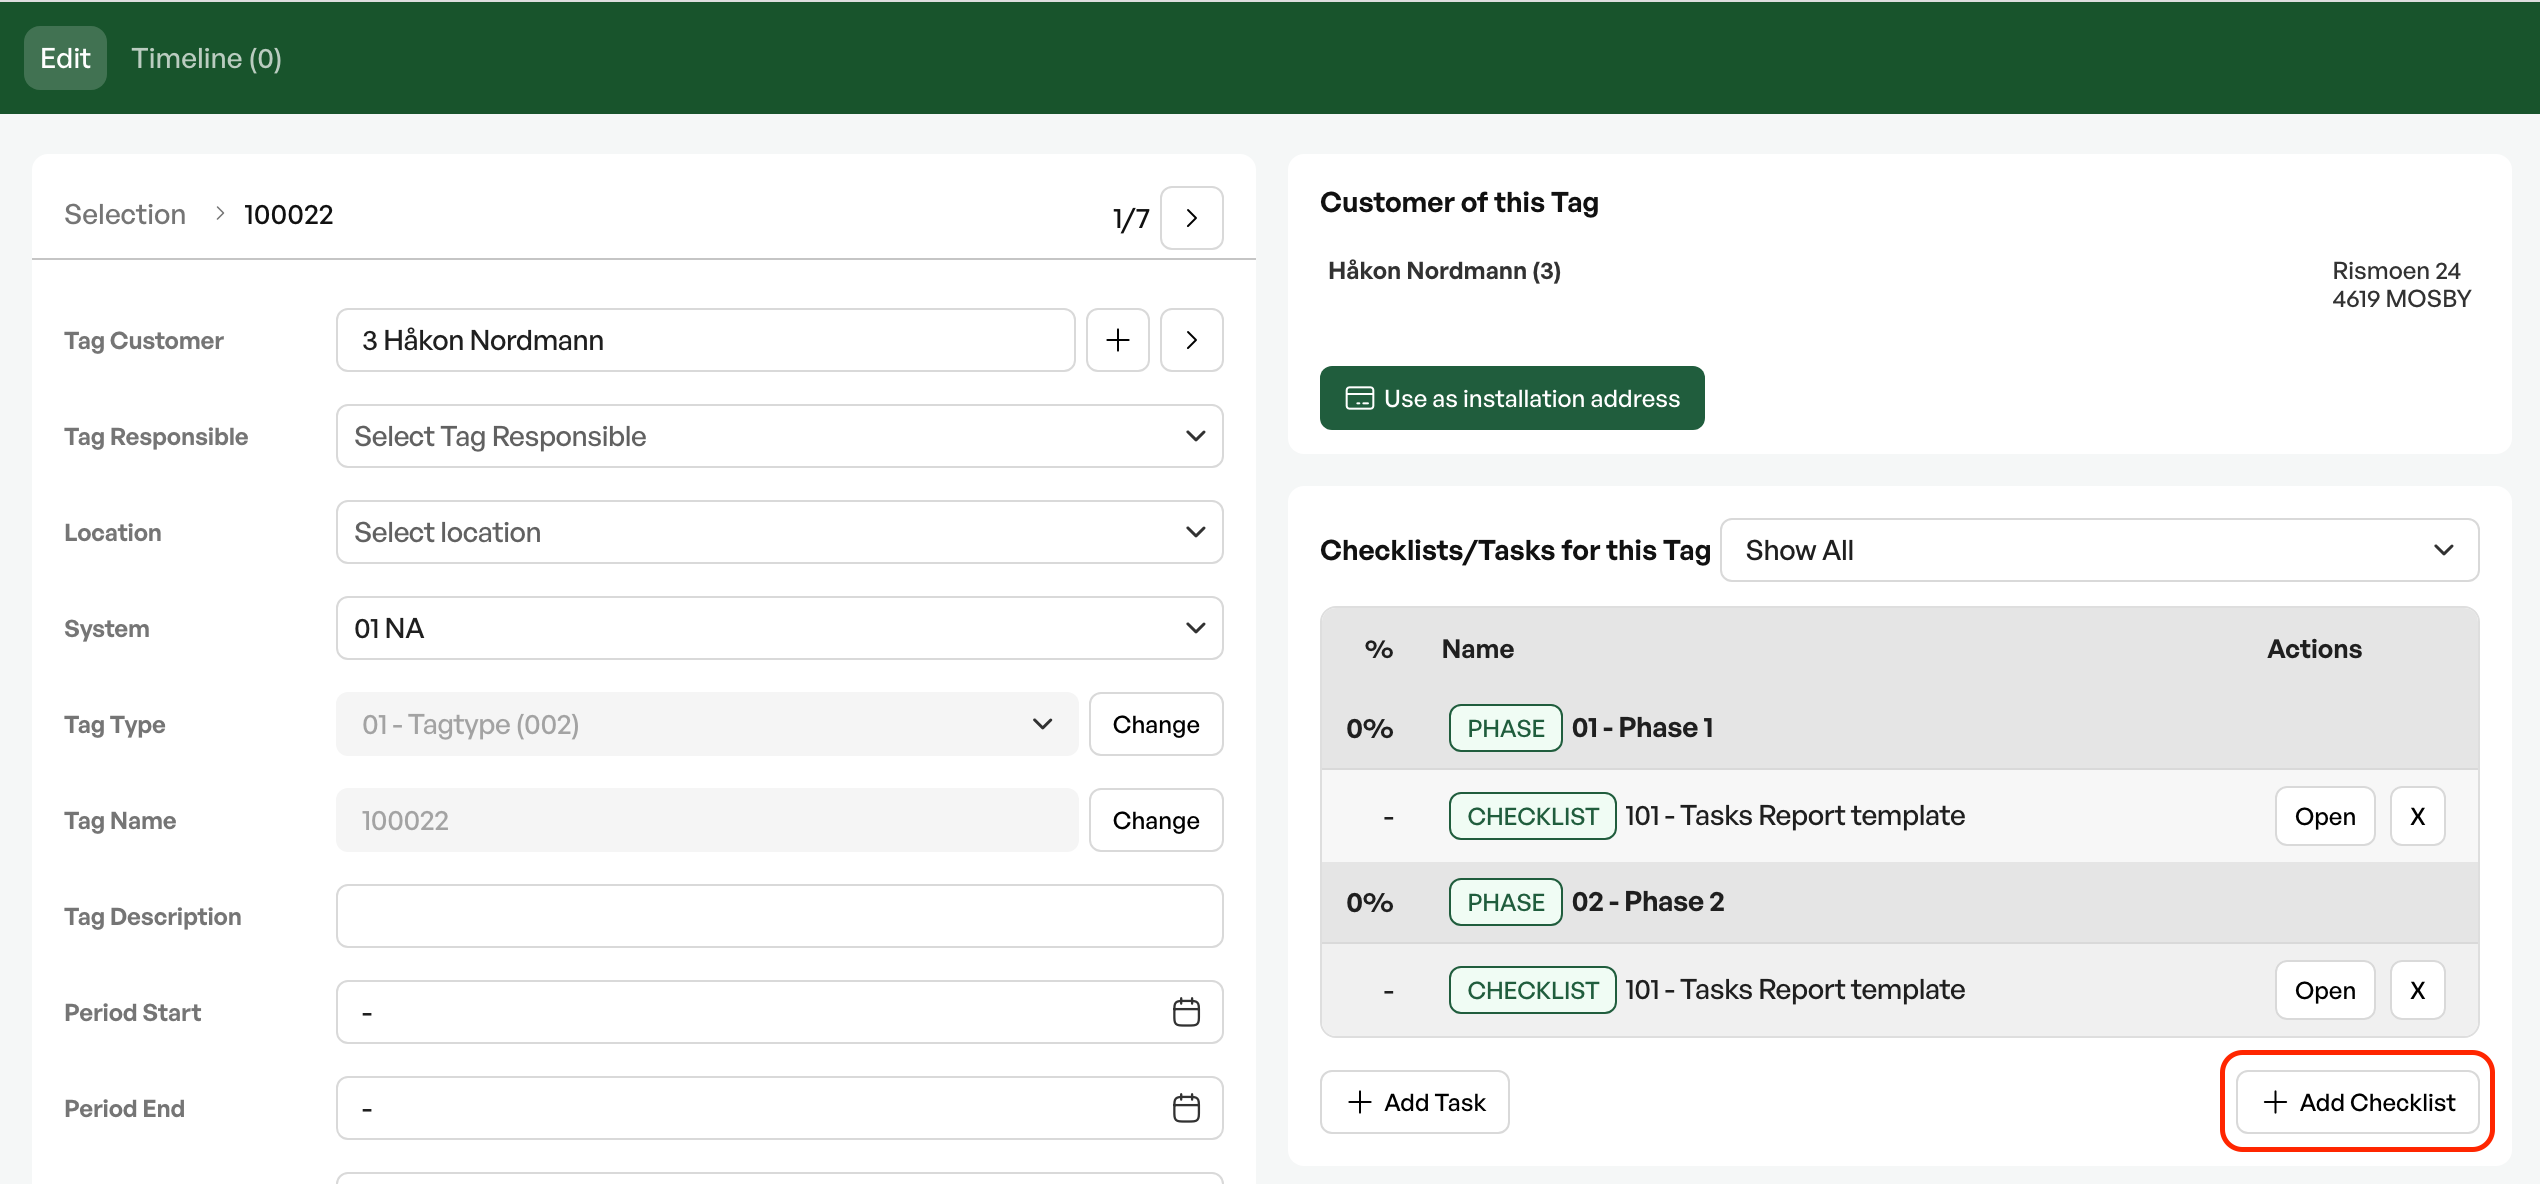This screenshot has height=1184, width=2540.
Task: Open the Phase 2 Tasks Report template checklist
Action: (x=2325, y=990)
